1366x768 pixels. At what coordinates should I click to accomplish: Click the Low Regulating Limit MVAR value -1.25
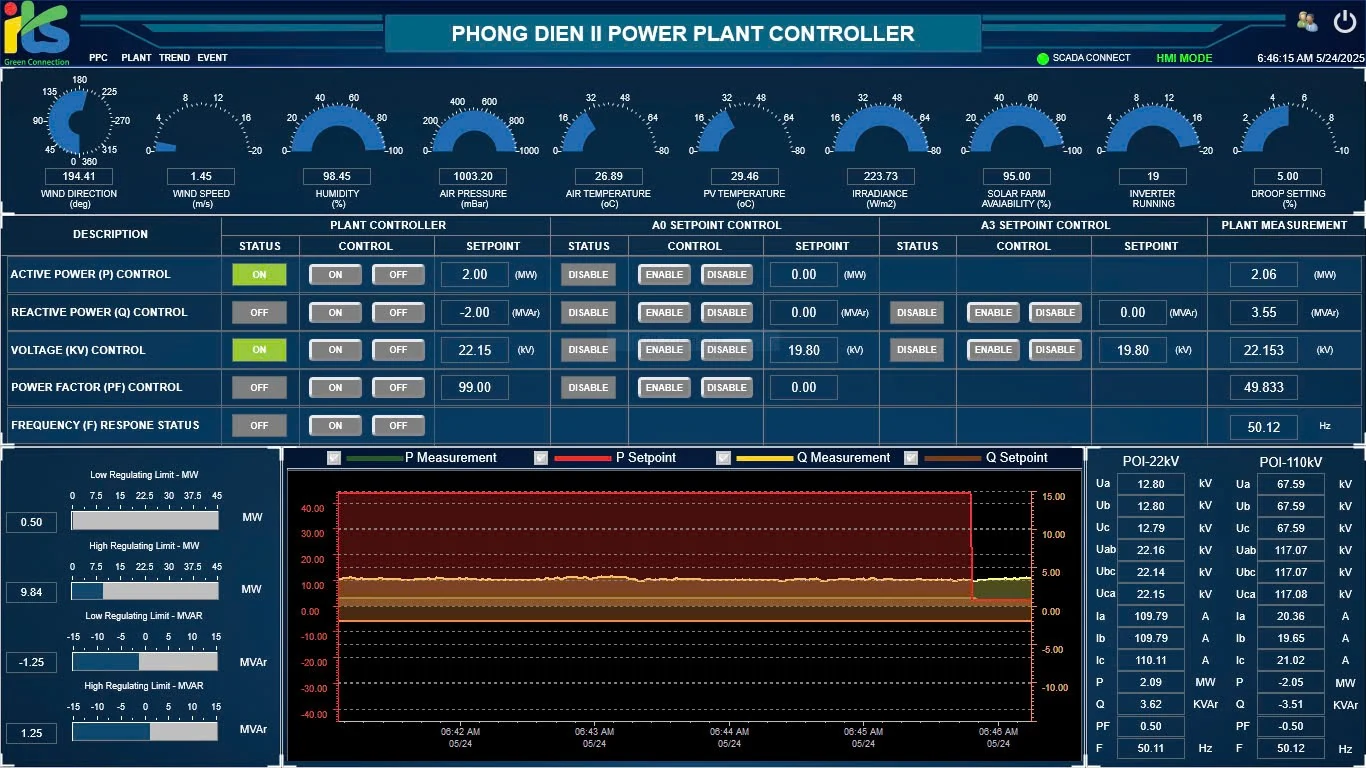[x=31, y=662]
